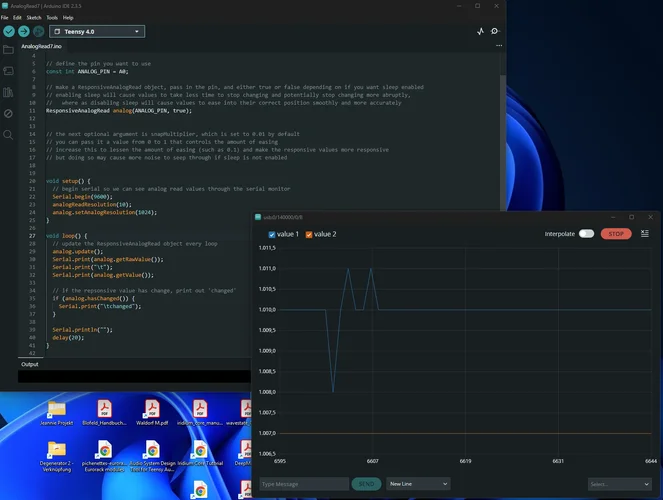This screenshot has height=500, width=663.
Task: Open the Search sidebar icon
Action: pos(9,134)
